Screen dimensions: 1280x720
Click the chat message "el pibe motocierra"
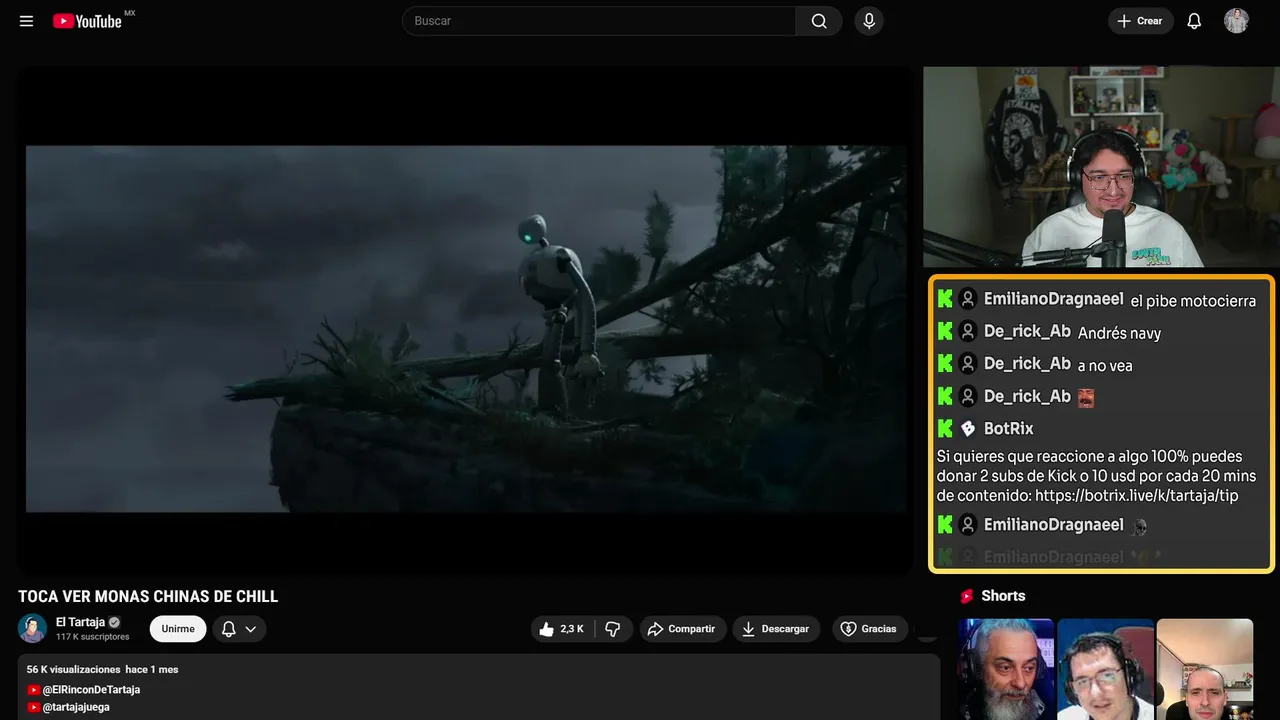(x=1193, y=301)
